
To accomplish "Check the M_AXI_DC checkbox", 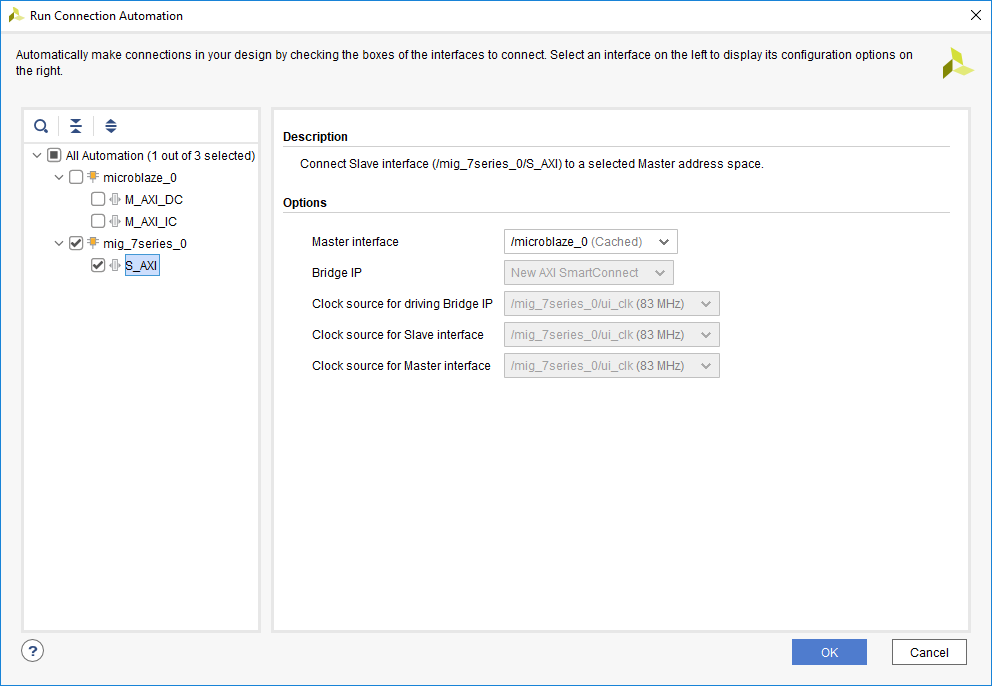I will tap(98, 199).
